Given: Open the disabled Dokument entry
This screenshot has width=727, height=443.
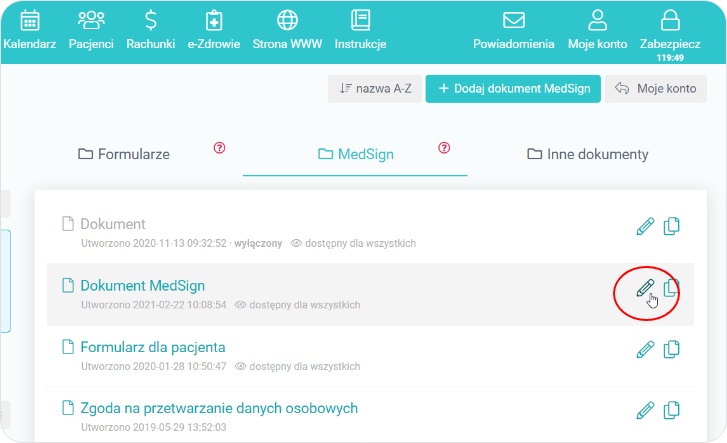Looking at the screenshot, I should (x=113, y=224).
